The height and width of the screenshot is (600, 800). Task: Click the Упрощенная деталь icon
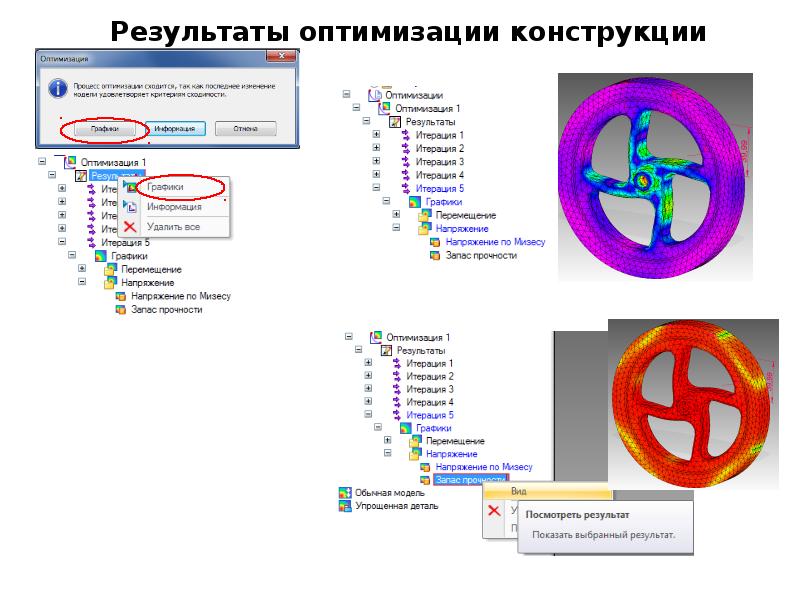tap(345, 507)
